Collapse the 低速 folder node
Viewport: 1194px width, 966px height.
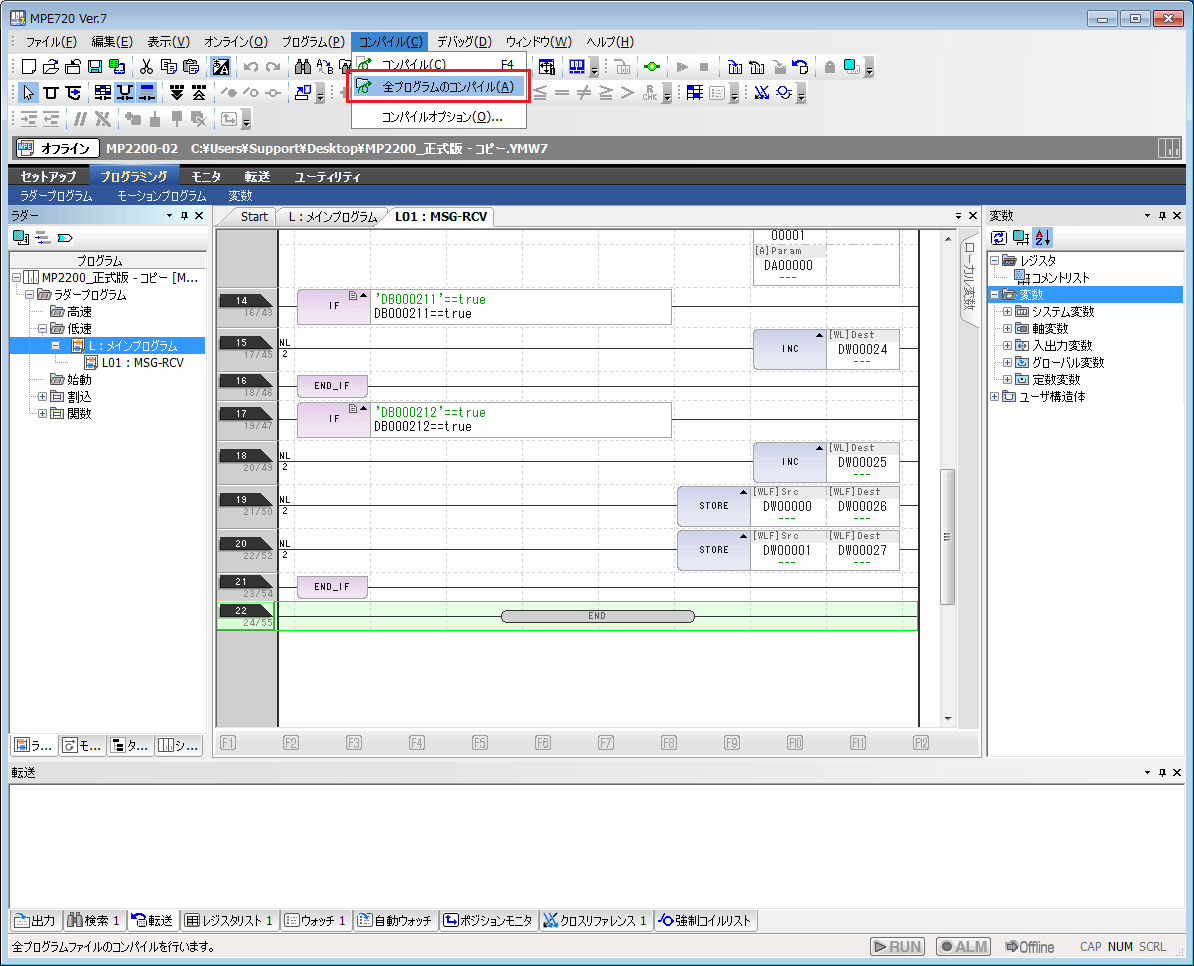43,328
